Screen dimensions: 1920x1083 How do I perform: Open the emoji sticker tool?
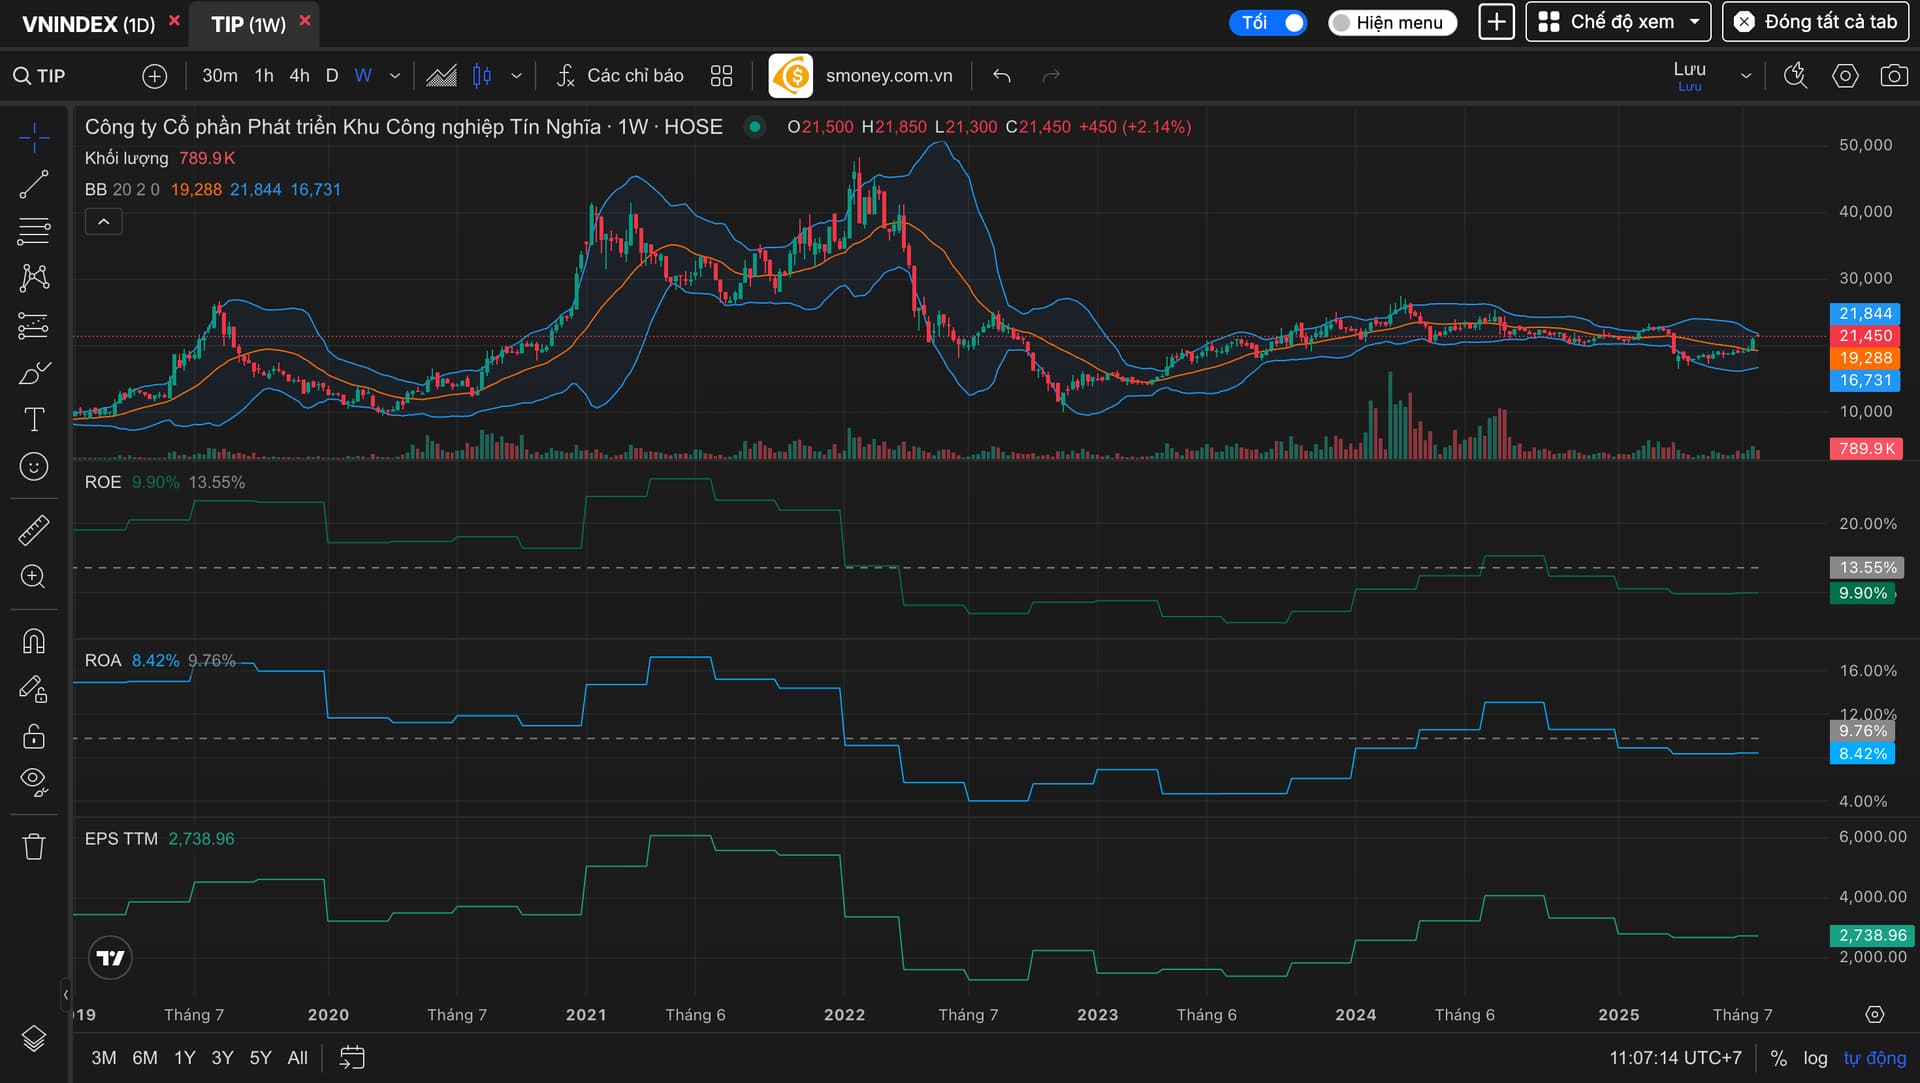click(x=34, y=467)
